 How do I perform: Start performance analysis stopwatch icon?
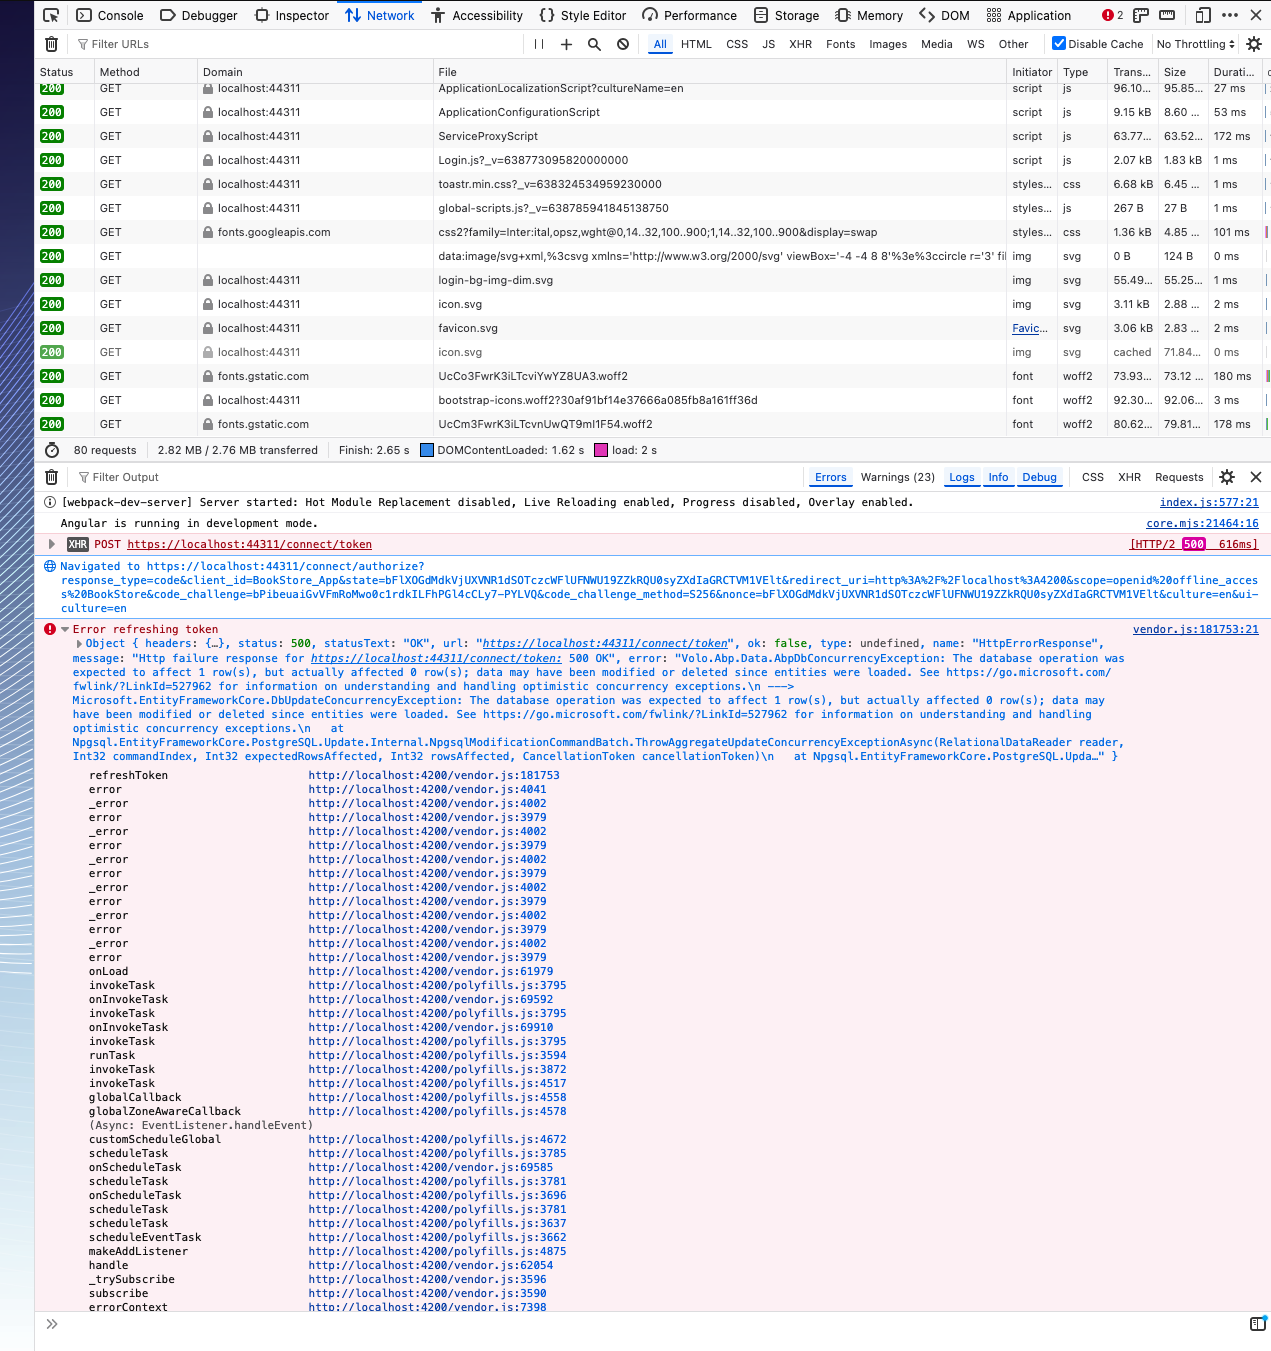(52, 450)
